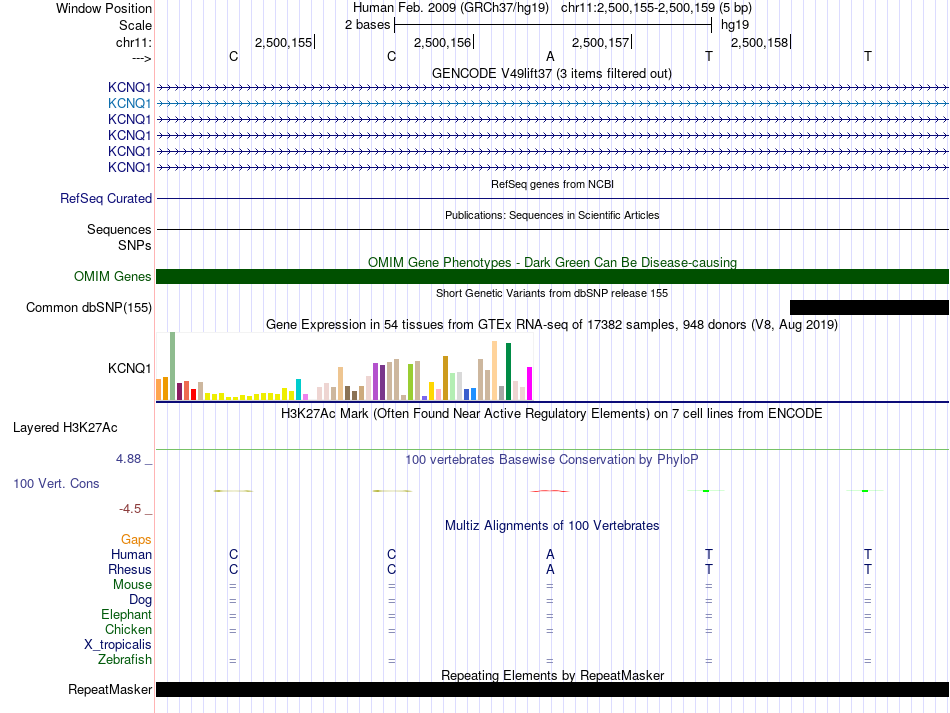Image resolution: width=950 pixels, height=713 pixels.
Task: Select the dark green OMIM Genes bar
Action: pyautogui.click(x=552, y=276)
